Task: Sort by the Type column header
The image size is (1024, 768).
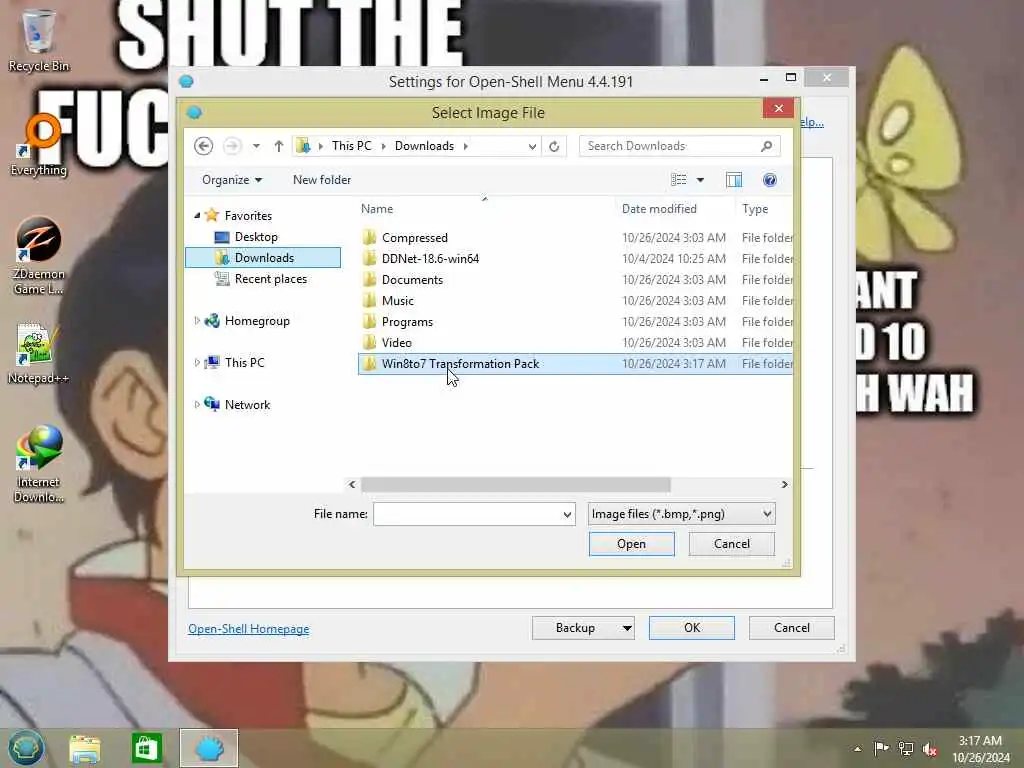Action: [x=755, y=209]
